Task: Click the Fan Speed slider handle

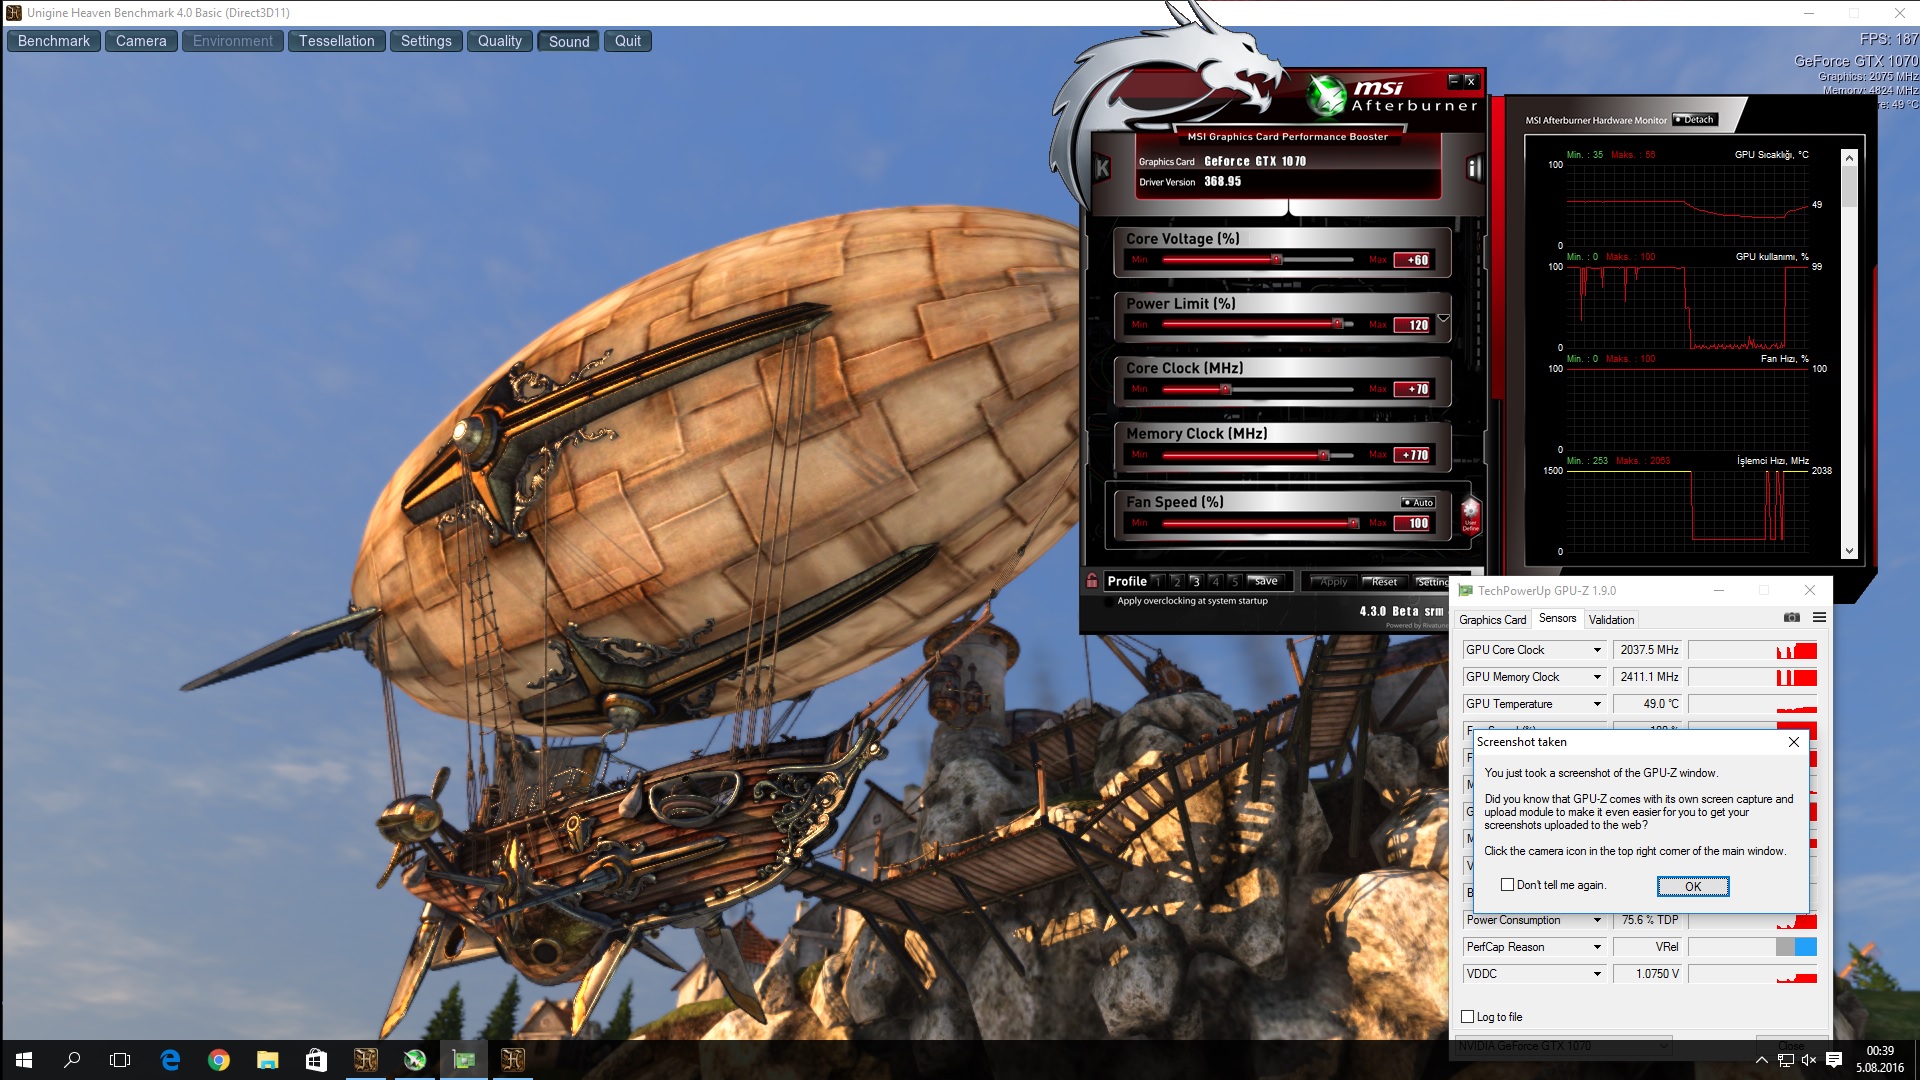Action: coord(1353,523)
